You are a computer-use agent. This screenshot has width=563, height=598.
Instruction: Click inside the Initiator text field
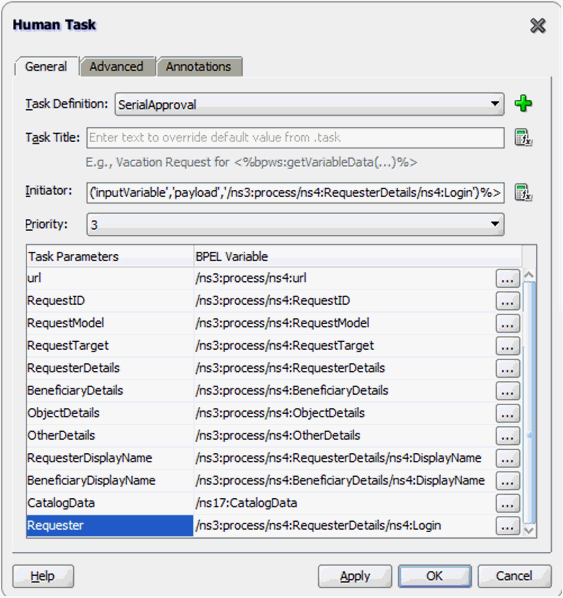[295, 193]
